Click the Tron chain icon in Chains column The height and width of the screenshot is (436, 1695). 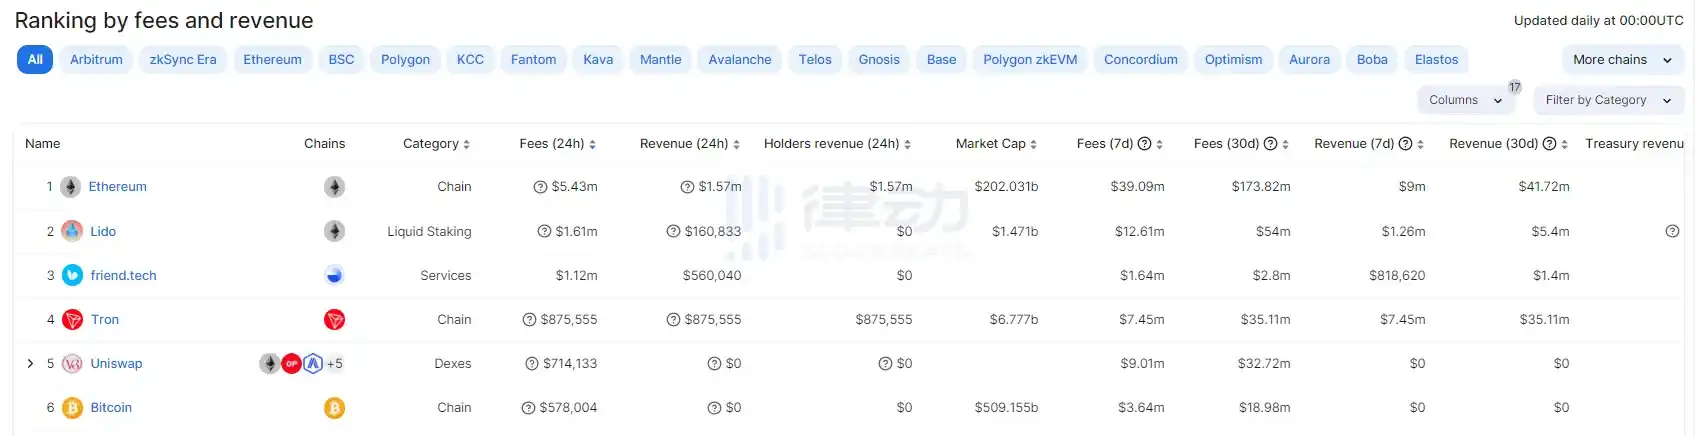334,320
